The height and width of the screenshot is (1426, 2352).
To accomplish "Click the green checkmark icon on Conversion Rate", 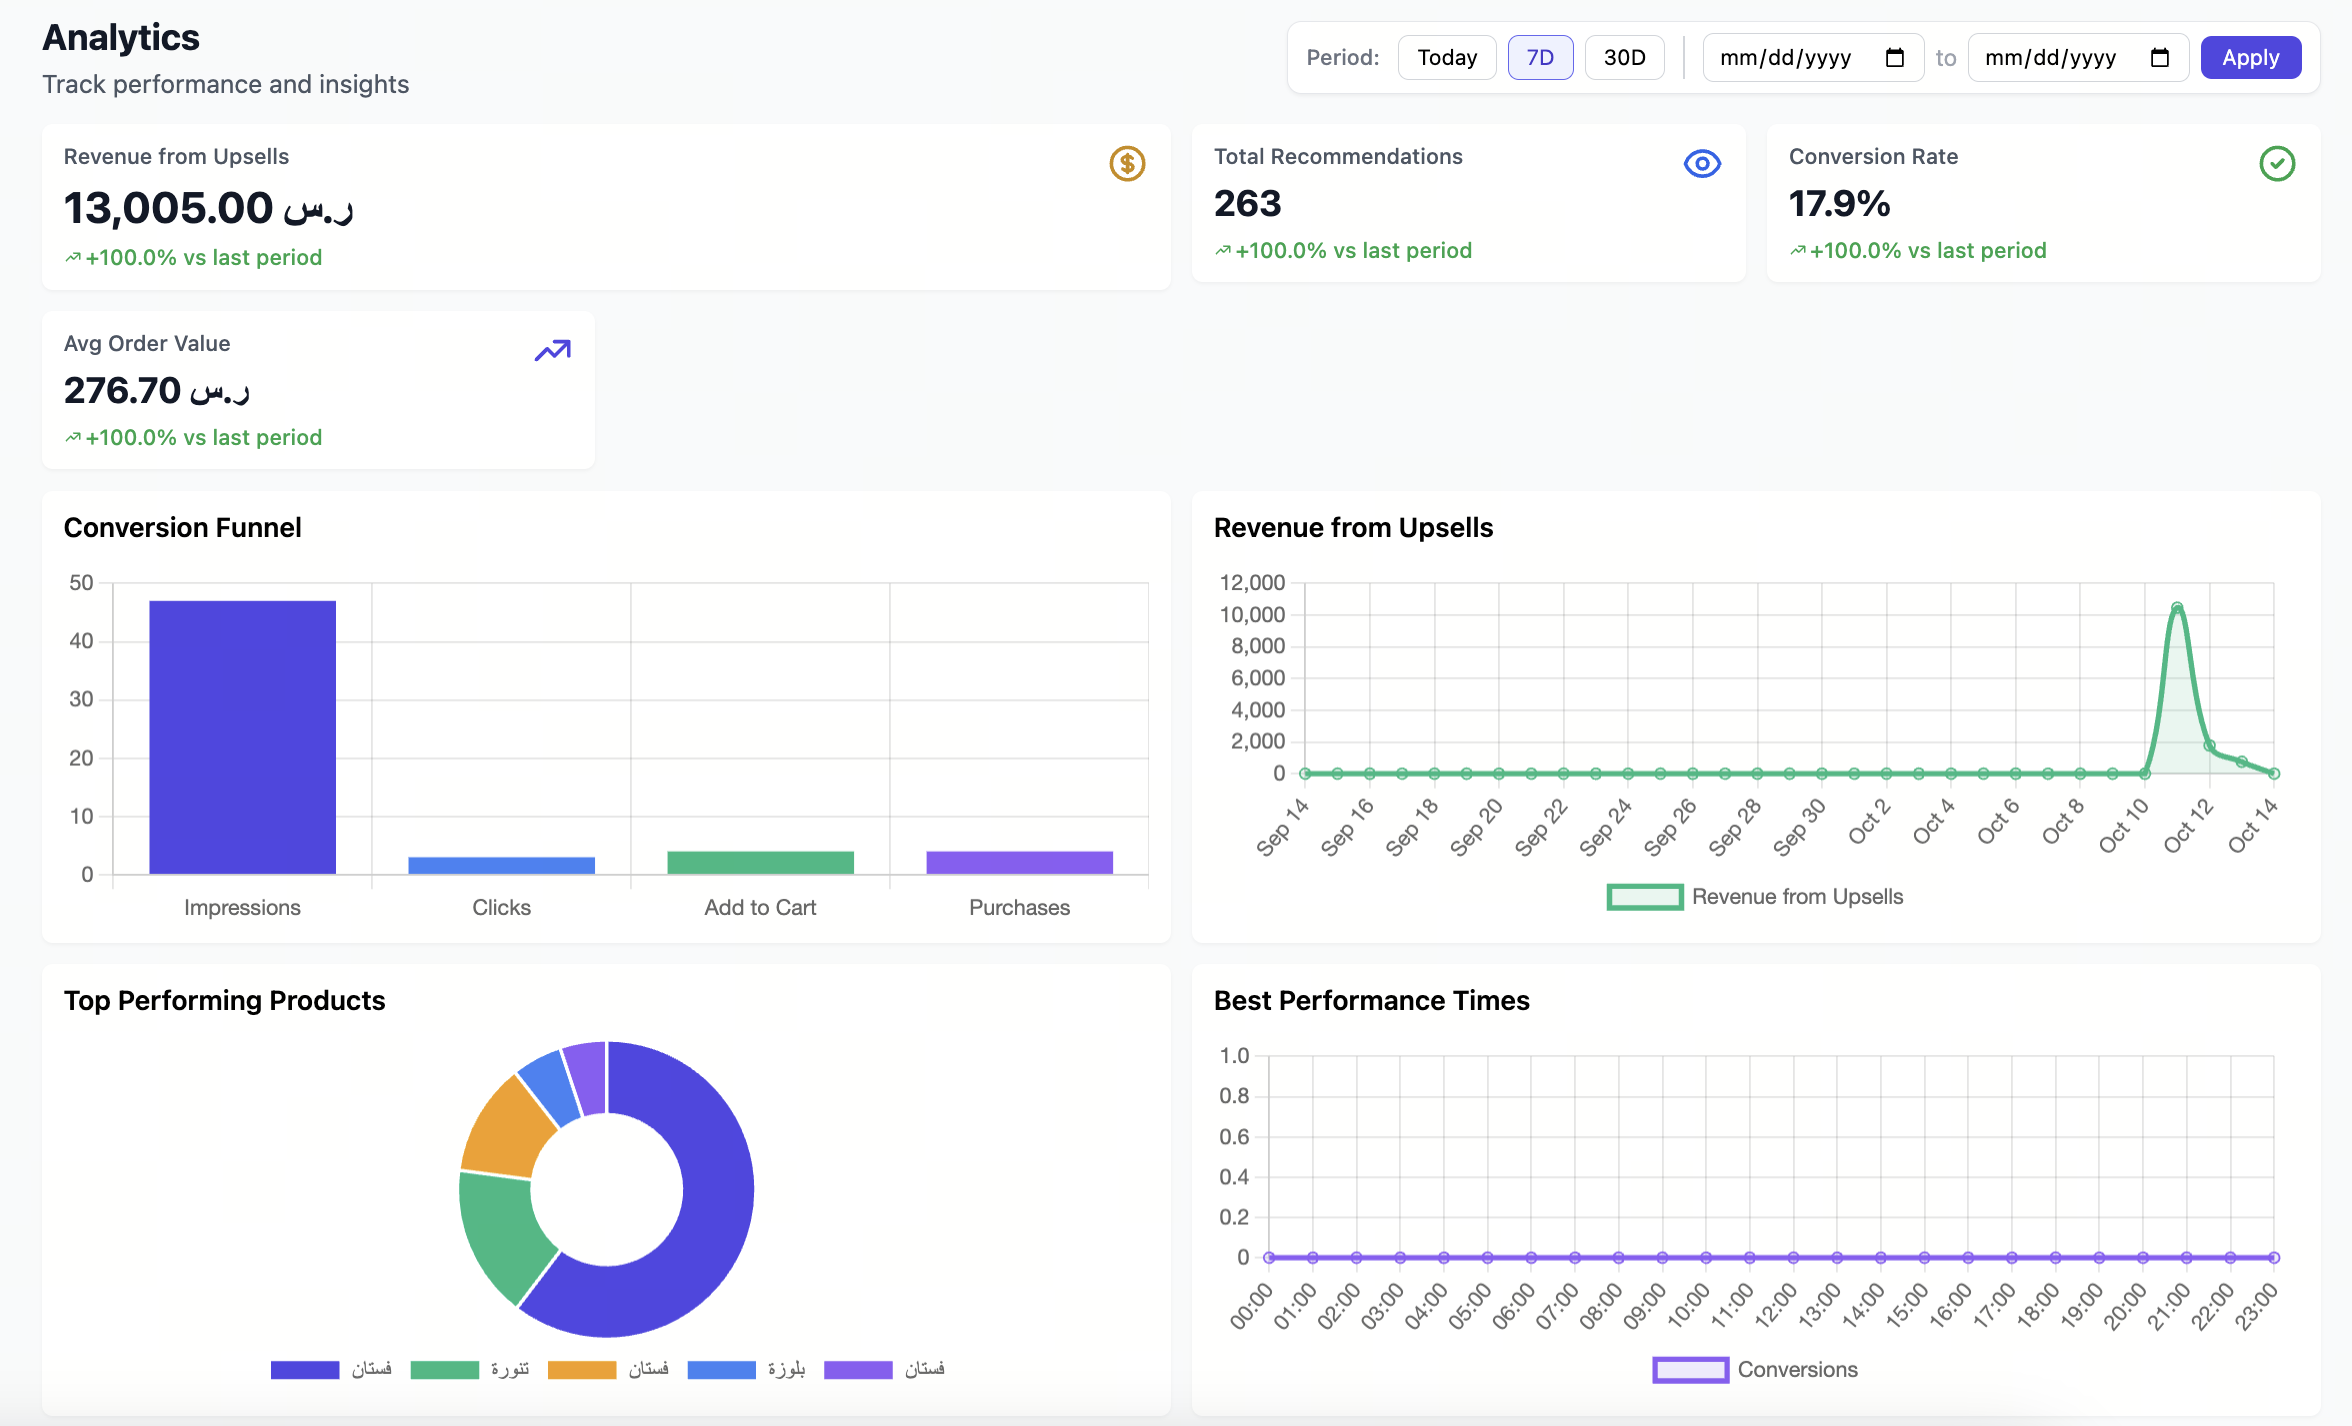I will (x=2277, y=163).
